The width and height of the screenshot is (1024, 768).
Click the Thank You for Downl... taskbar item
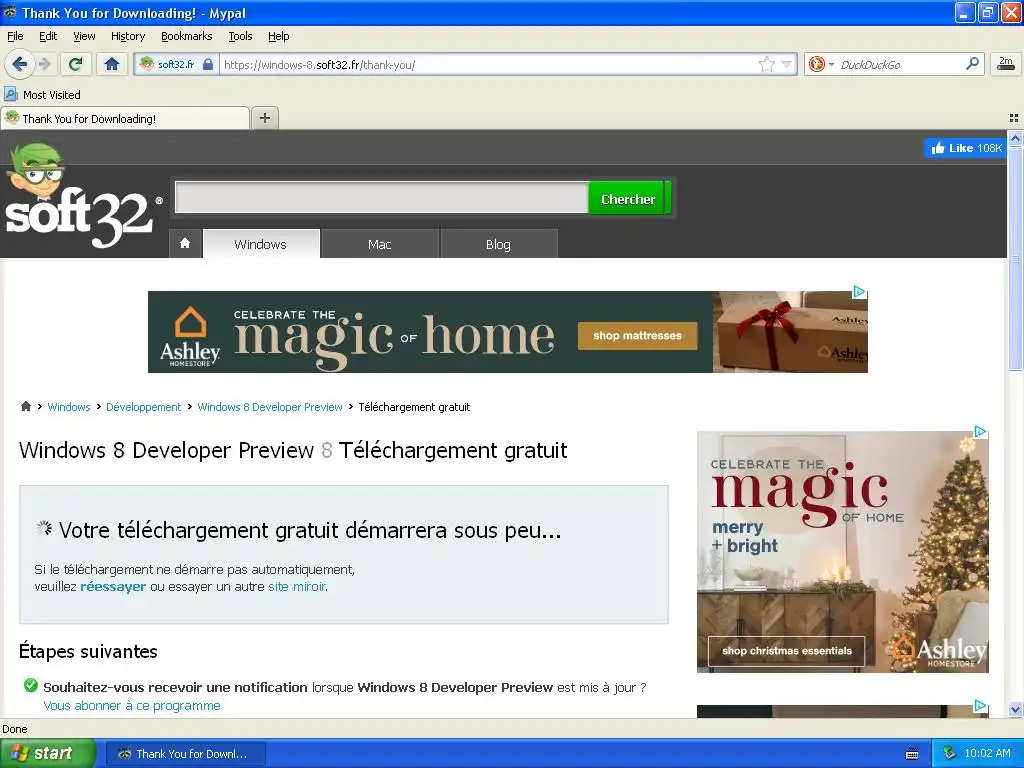click(185, 754)
